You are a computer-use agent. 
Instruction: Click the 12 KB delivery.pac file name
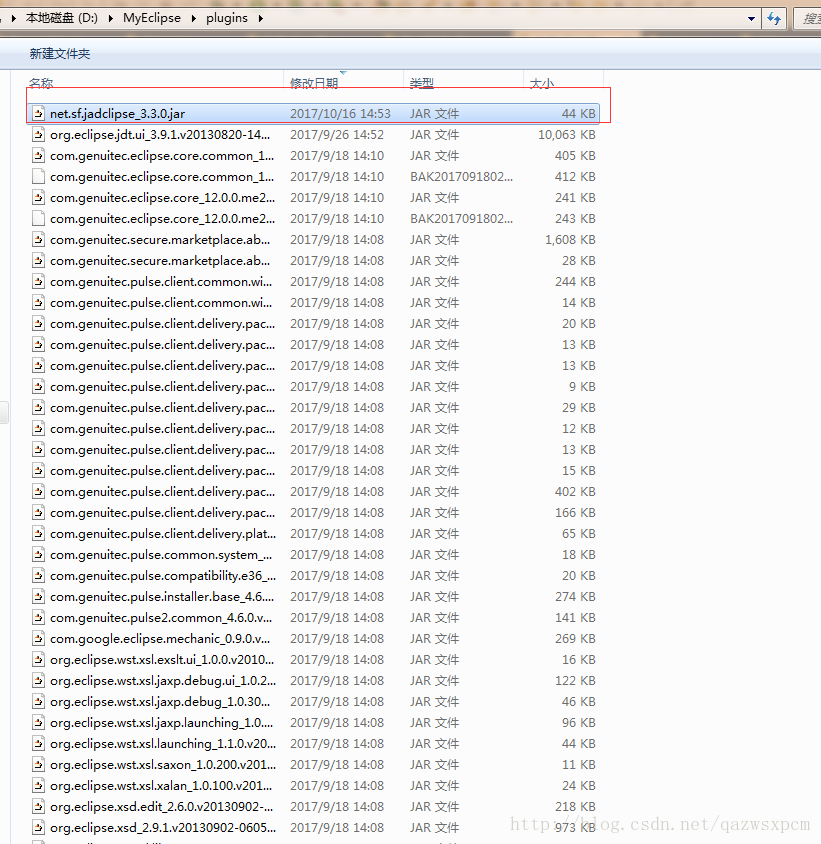click(x=163, y=428)
